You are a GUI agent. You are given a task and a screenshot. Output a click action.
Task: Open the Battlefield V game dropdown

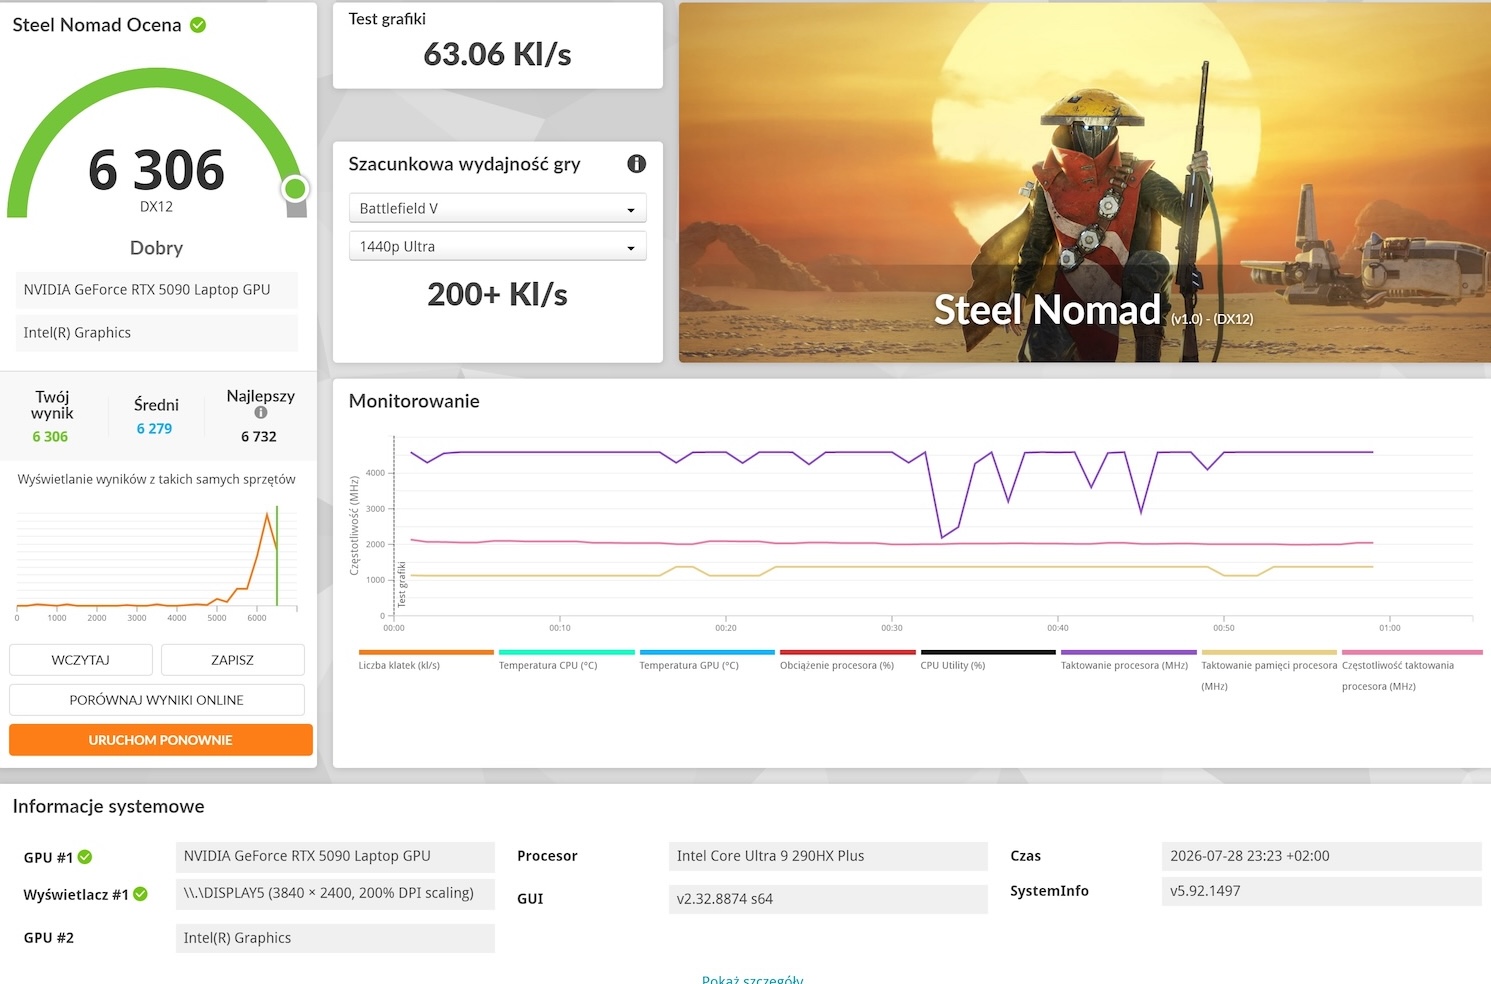[498, 208]
